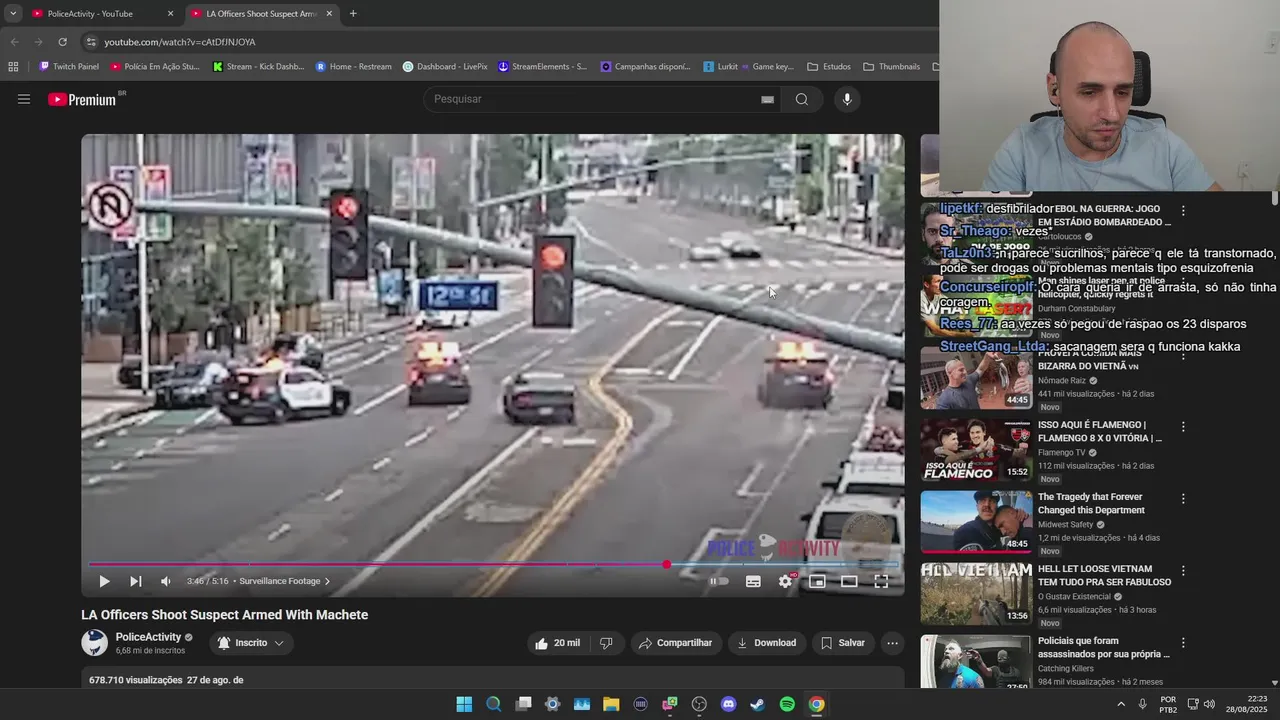Screen dimensions: 1280x720
Task: Open OBS Studio from the taskbar
Action: click(x=699, y=704)
